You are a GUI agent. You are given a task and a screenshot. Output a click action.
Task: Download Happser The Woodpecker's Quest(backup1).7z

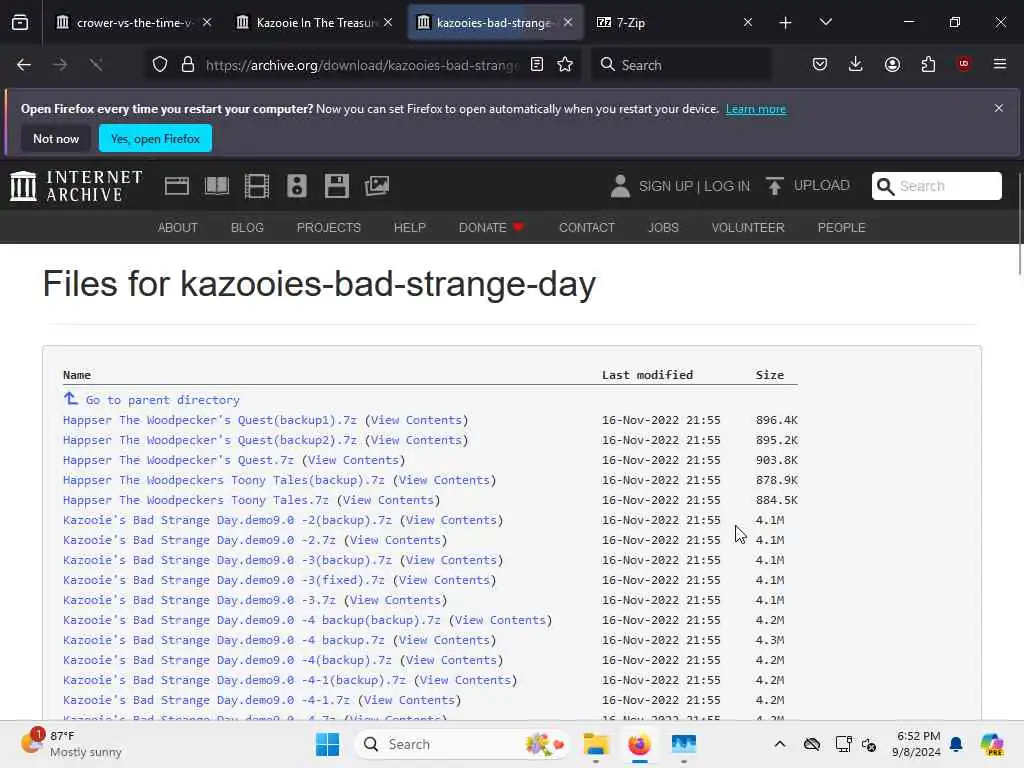coord(210,420)
